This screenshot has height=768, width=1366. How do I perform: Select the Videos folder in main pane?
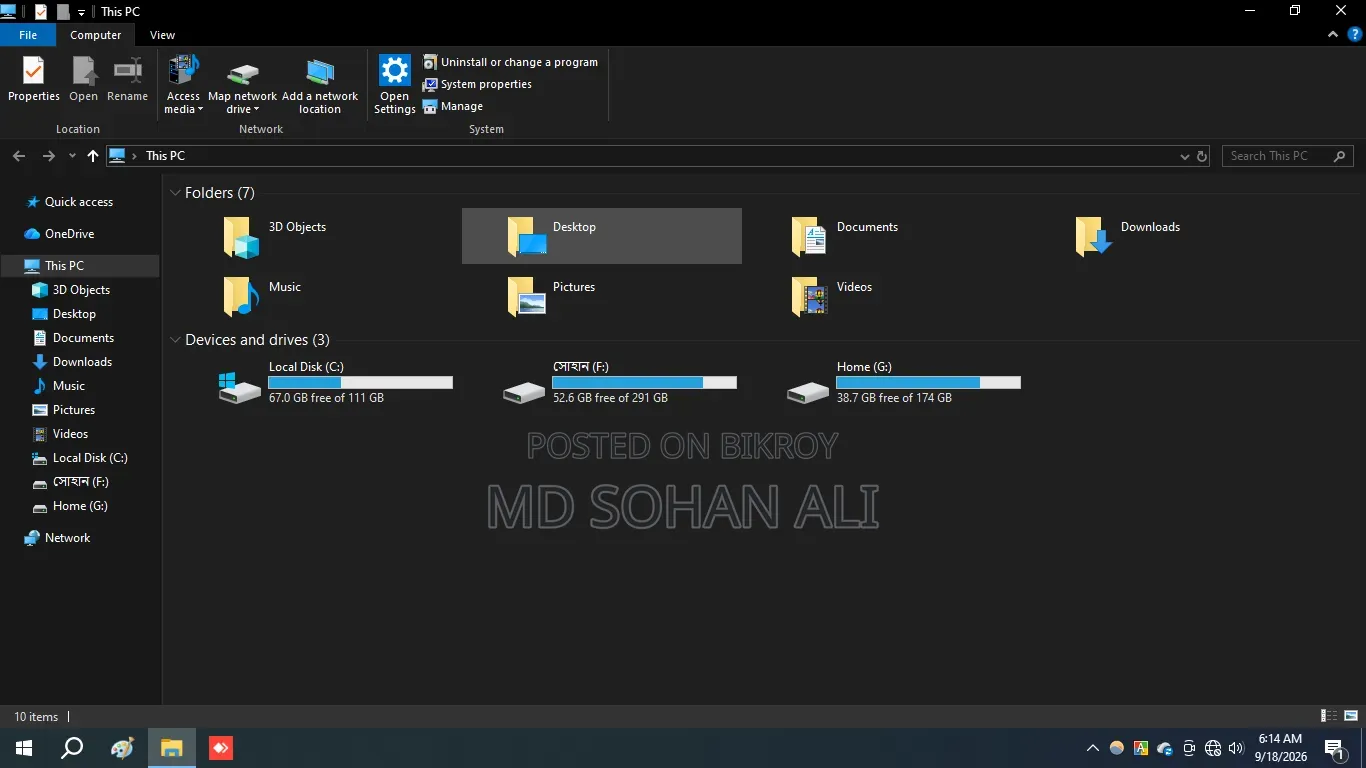886,296
